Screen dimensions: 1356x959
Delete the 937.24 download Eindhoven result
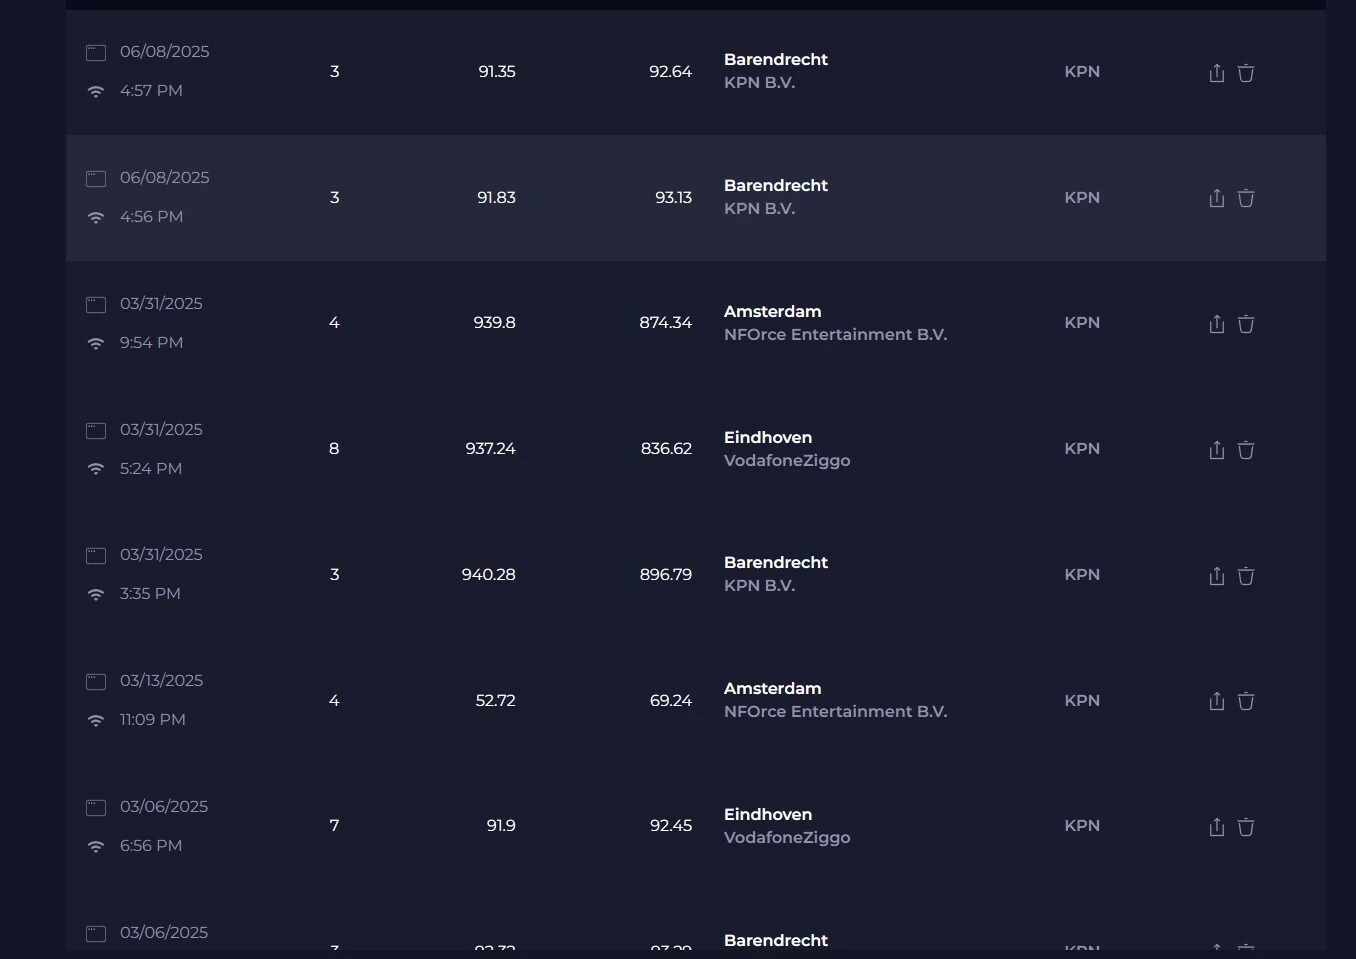pyautogui.click(x=1246, y=449)
